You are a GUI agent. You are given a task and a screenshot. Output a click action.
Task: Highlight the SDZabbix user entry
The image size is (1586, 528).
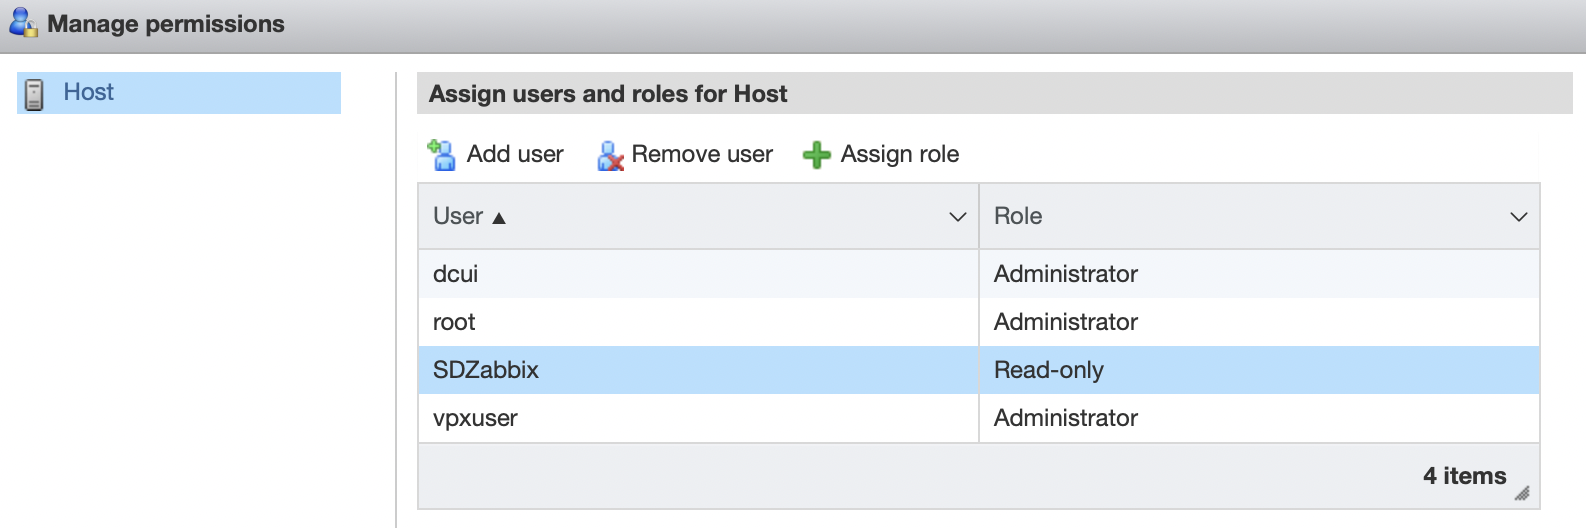tap(486, 370)
